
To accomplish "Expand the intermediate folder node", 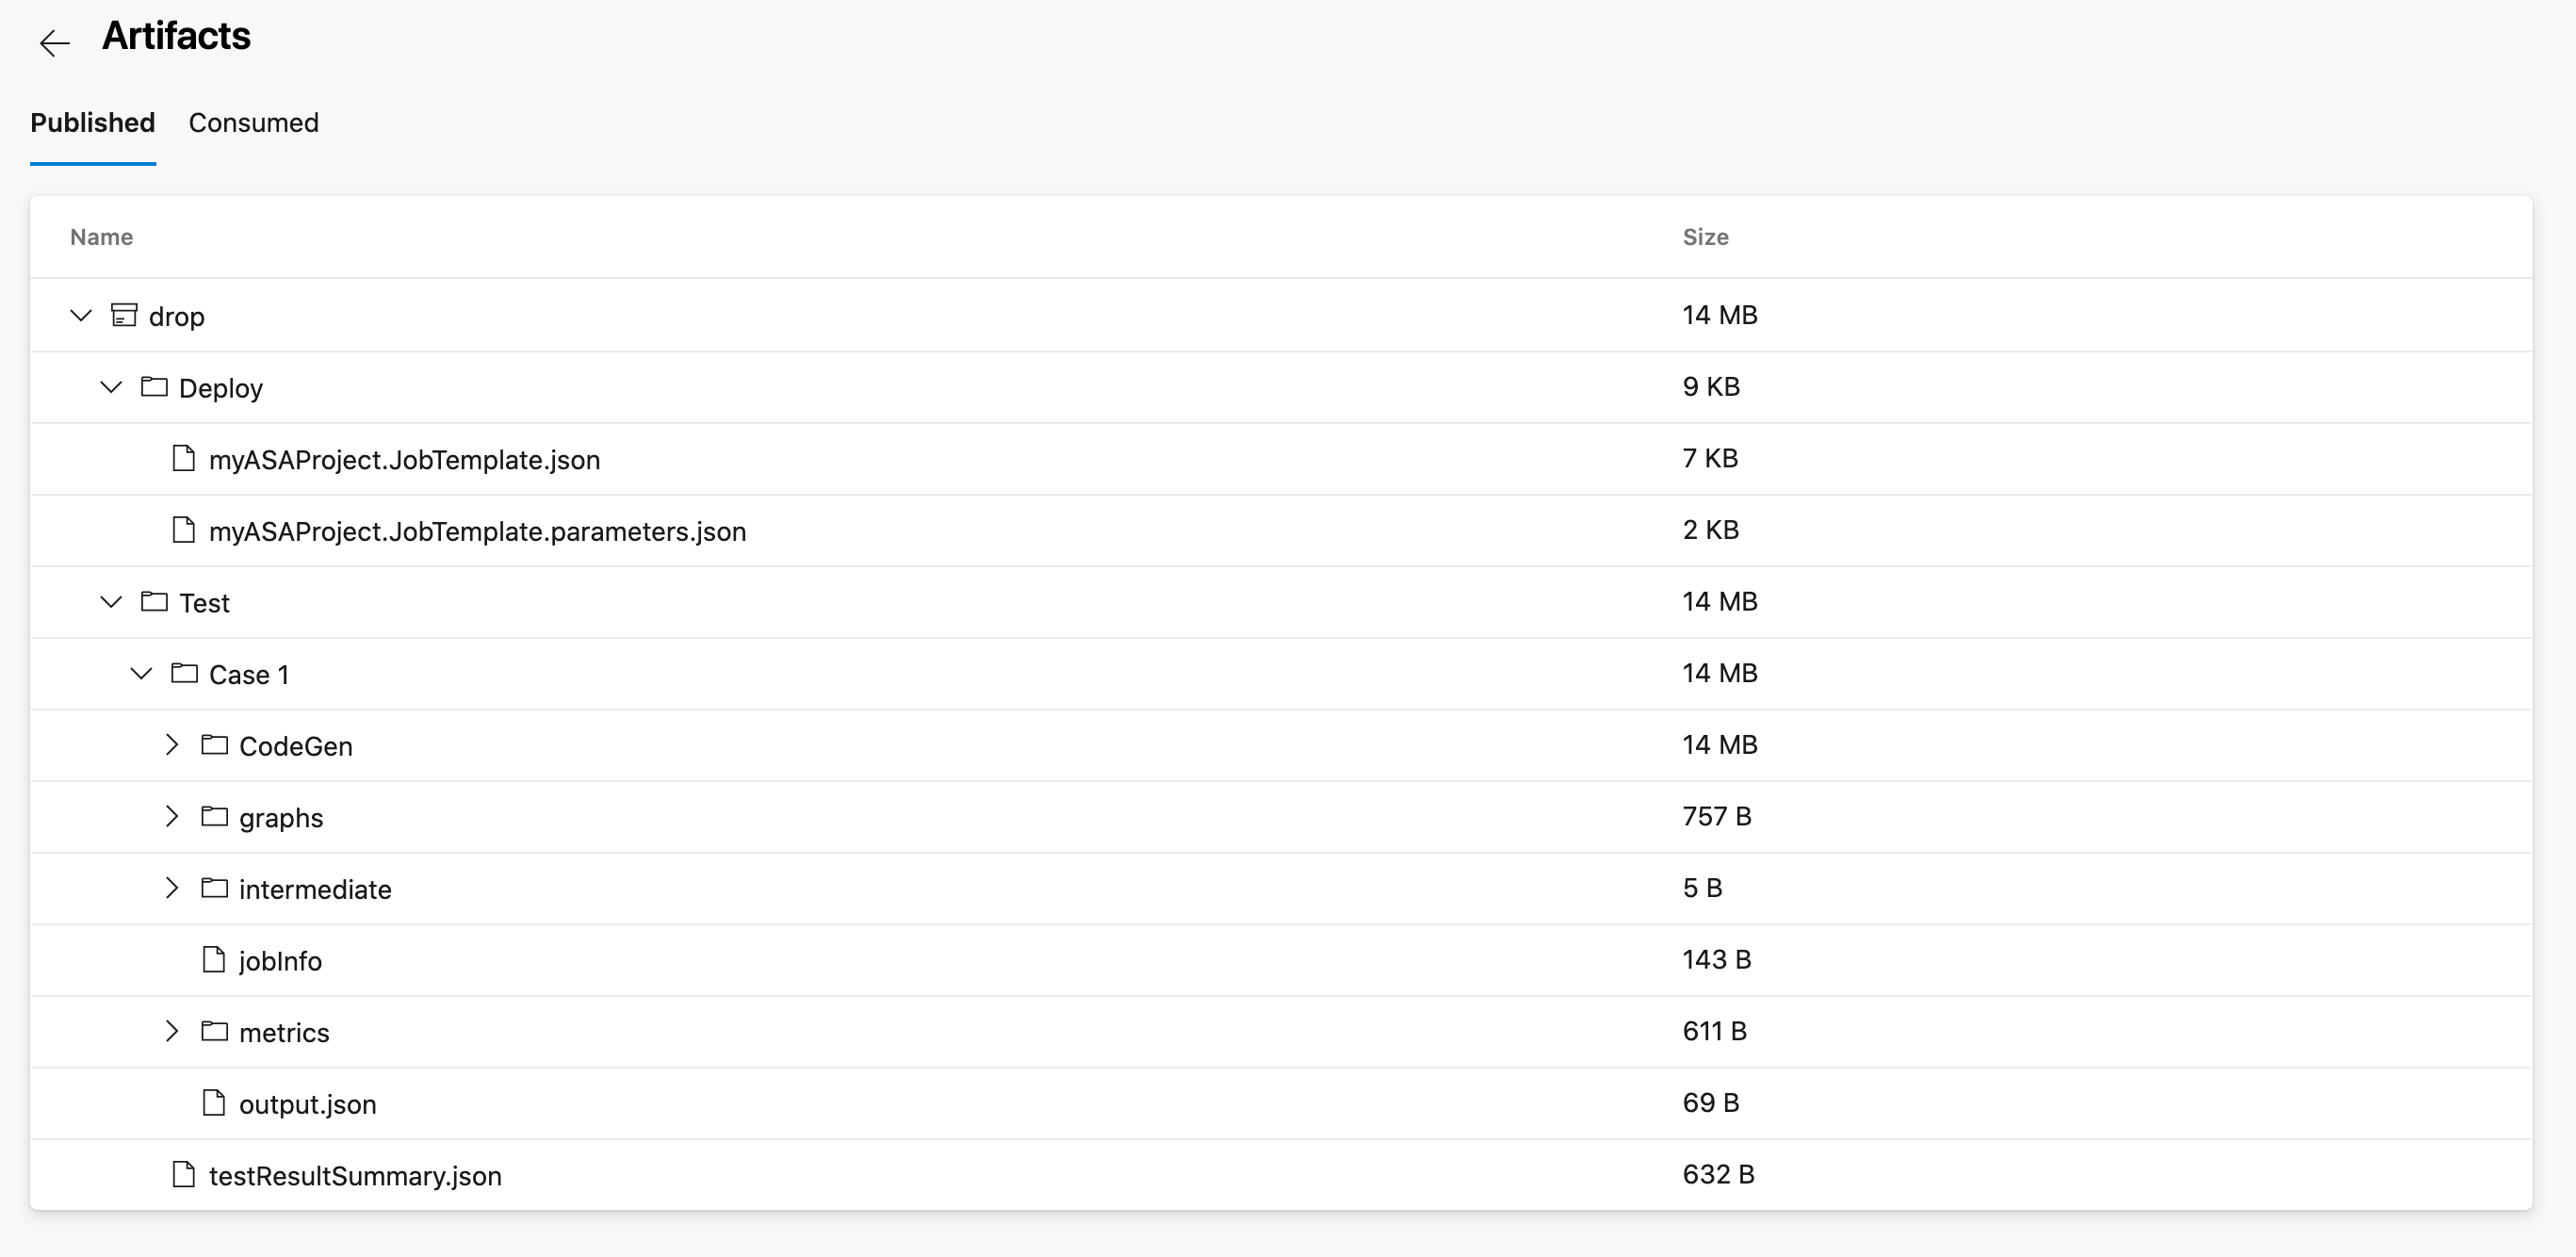I will [x=172, y=888].
